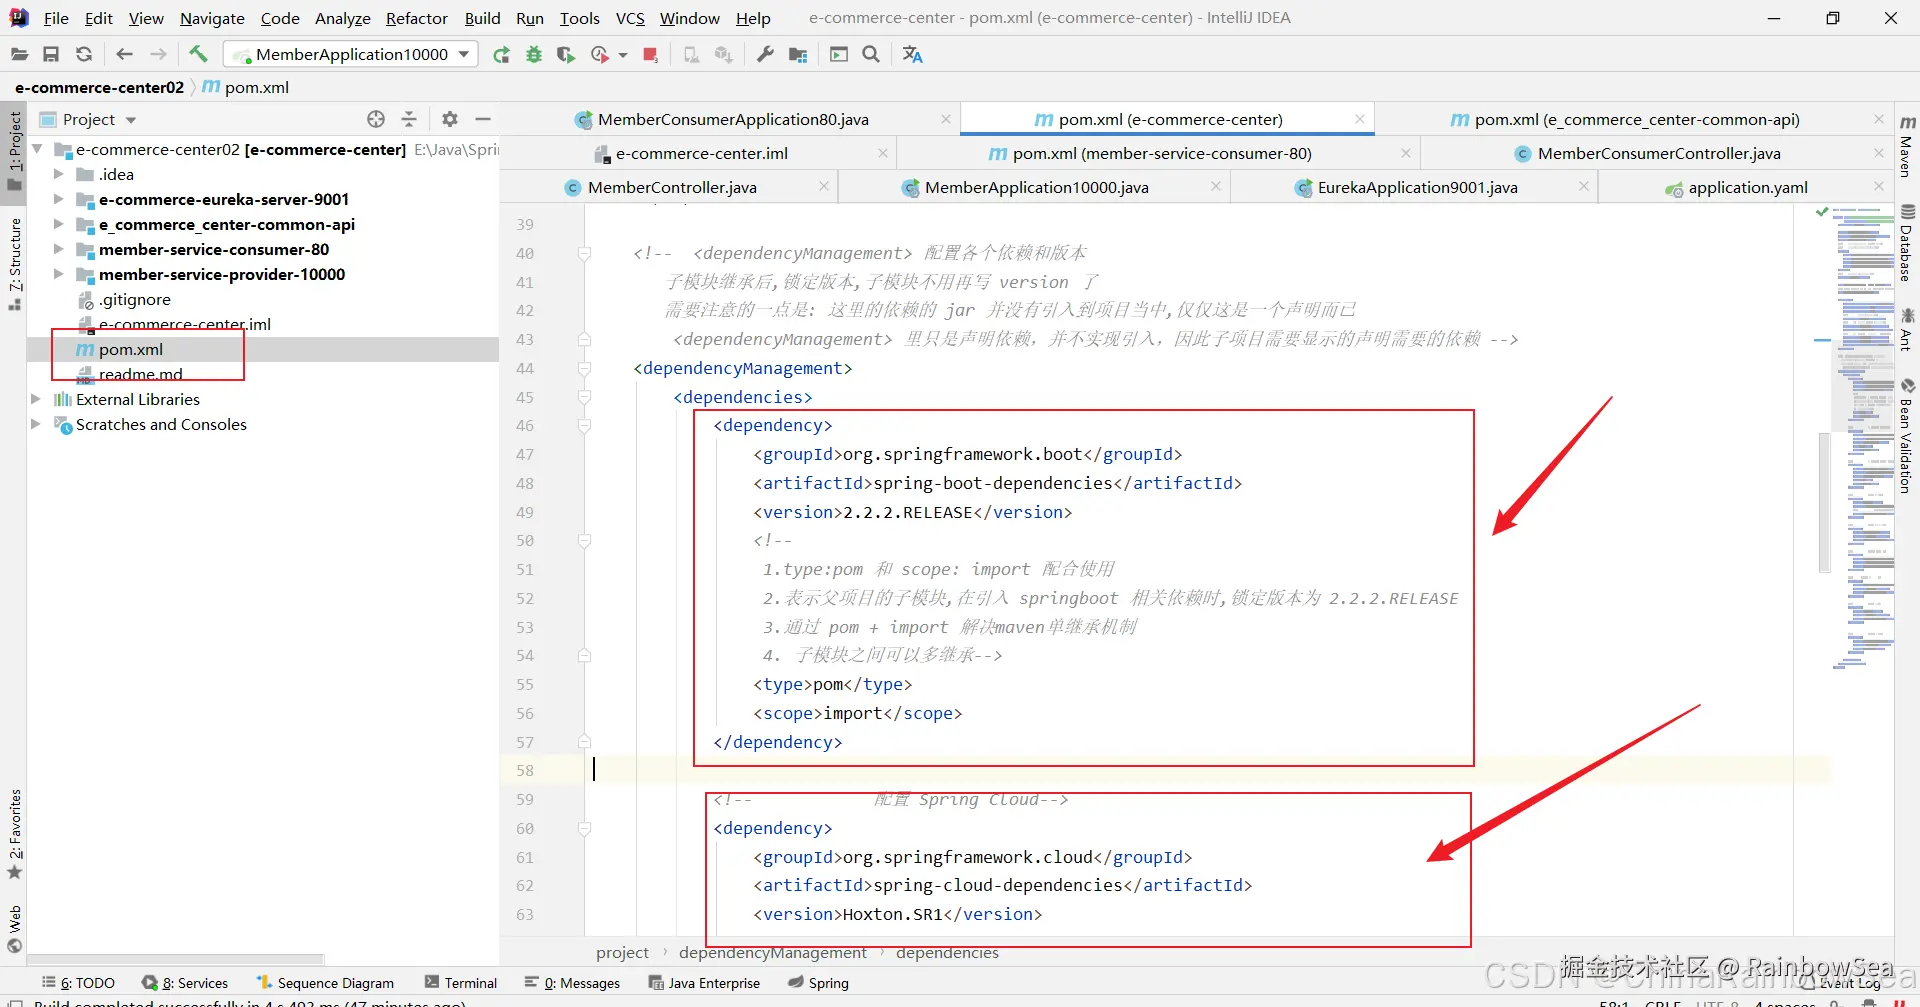
Task: Toggle the Maven side panel
Action: [1907, 147]
